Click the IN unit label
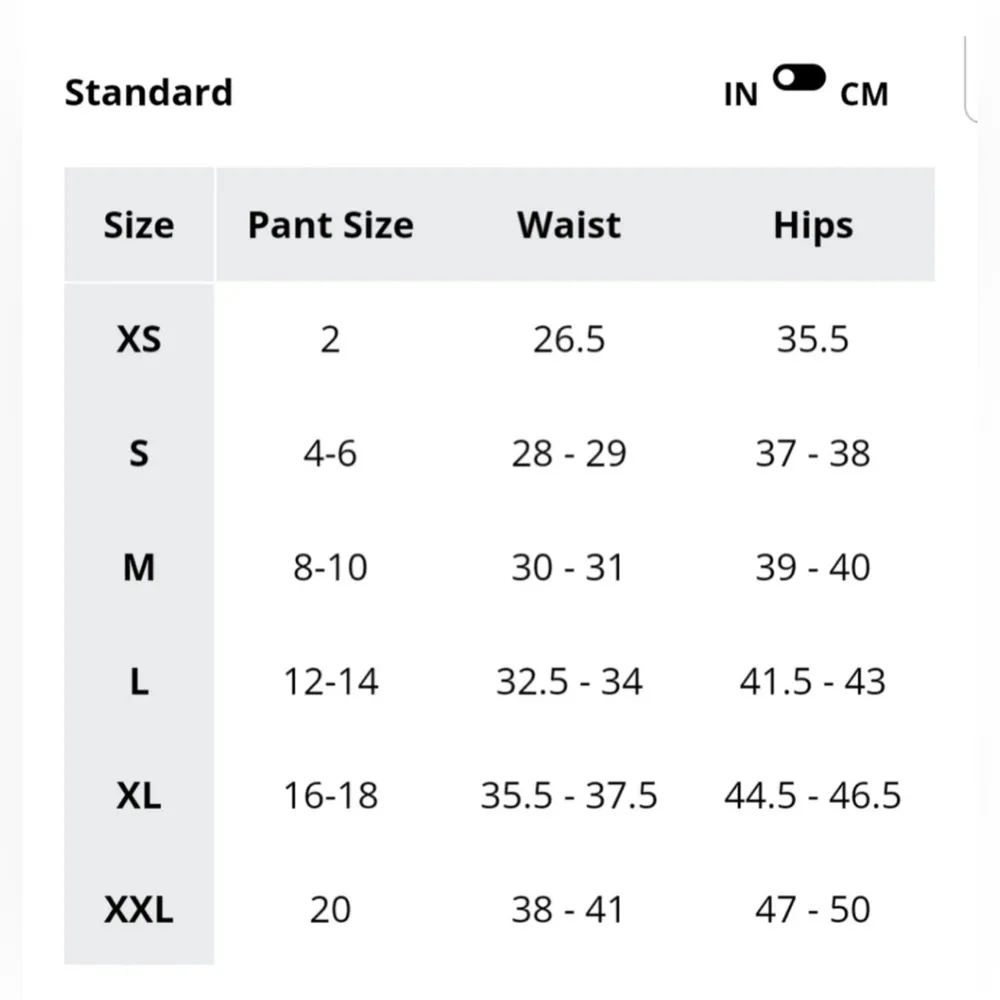 point(741,95)
